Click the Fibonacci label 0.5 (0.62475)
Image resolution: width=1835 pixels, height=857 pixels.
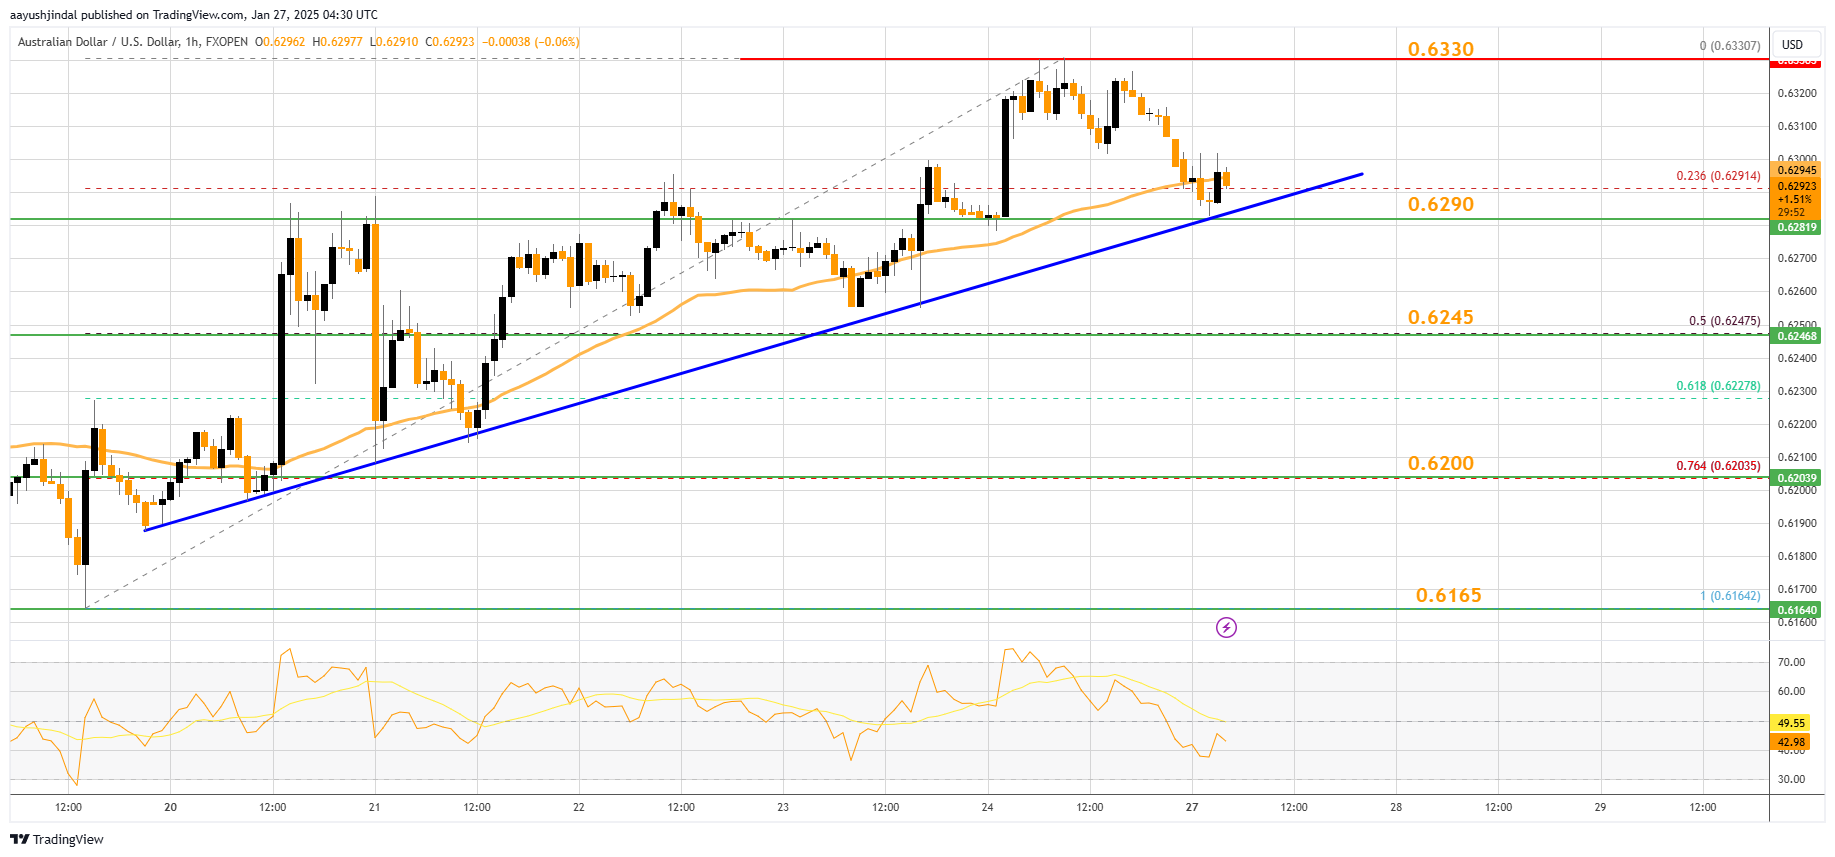coord(1724,321)
